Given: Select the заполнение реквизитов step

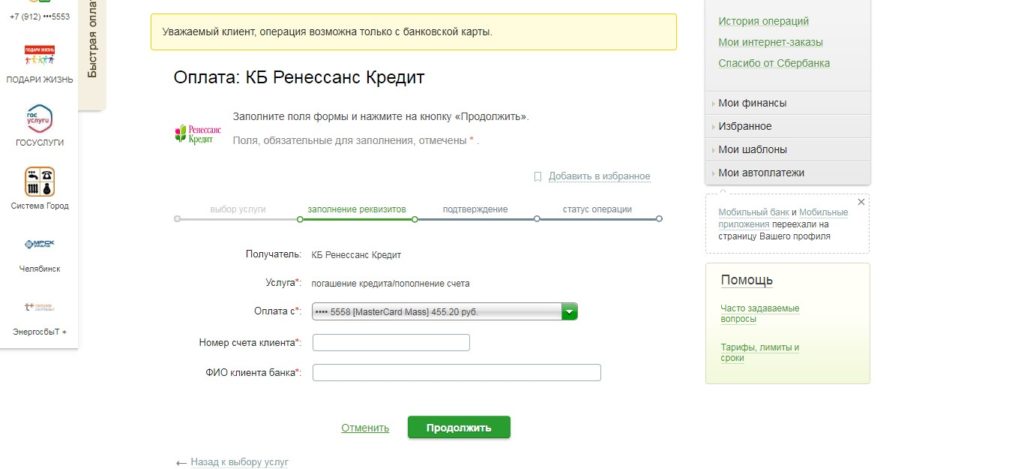Looking at the screenshot, I should (x=357, y=209).
